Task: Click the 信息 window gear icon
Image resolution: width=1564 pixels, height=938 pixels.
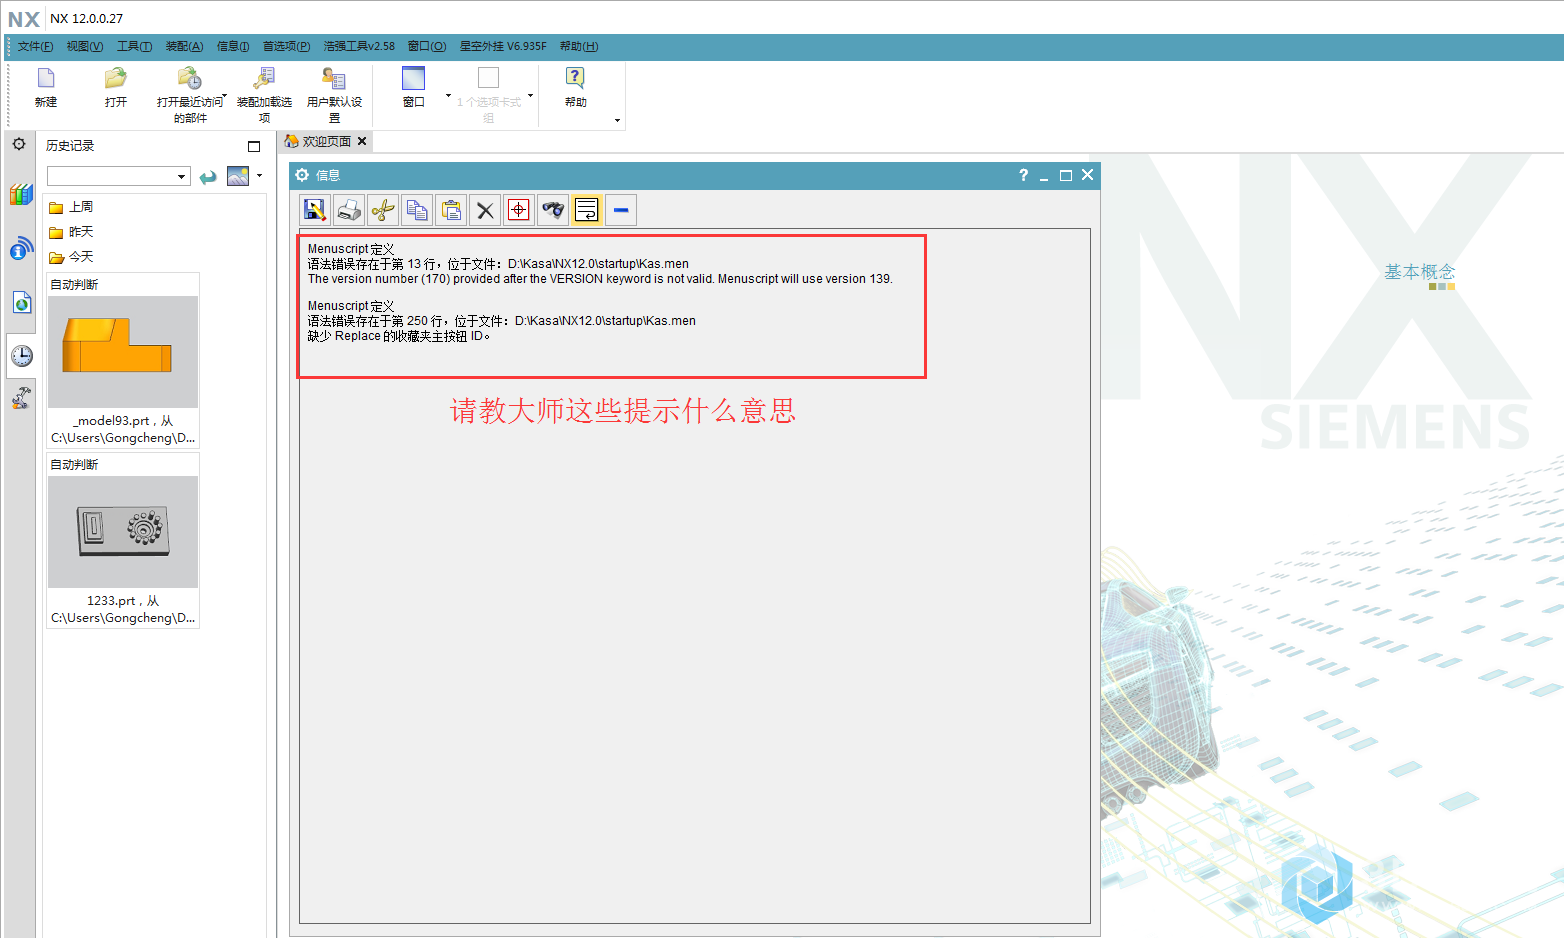Action: (302, 175)
